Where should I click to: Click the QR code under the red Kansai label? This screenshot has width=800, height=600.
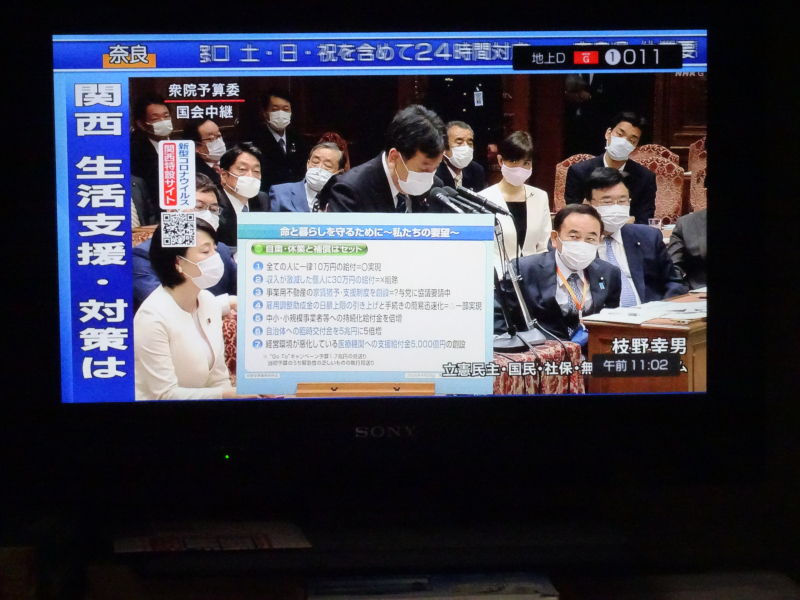tap(178, 230)
